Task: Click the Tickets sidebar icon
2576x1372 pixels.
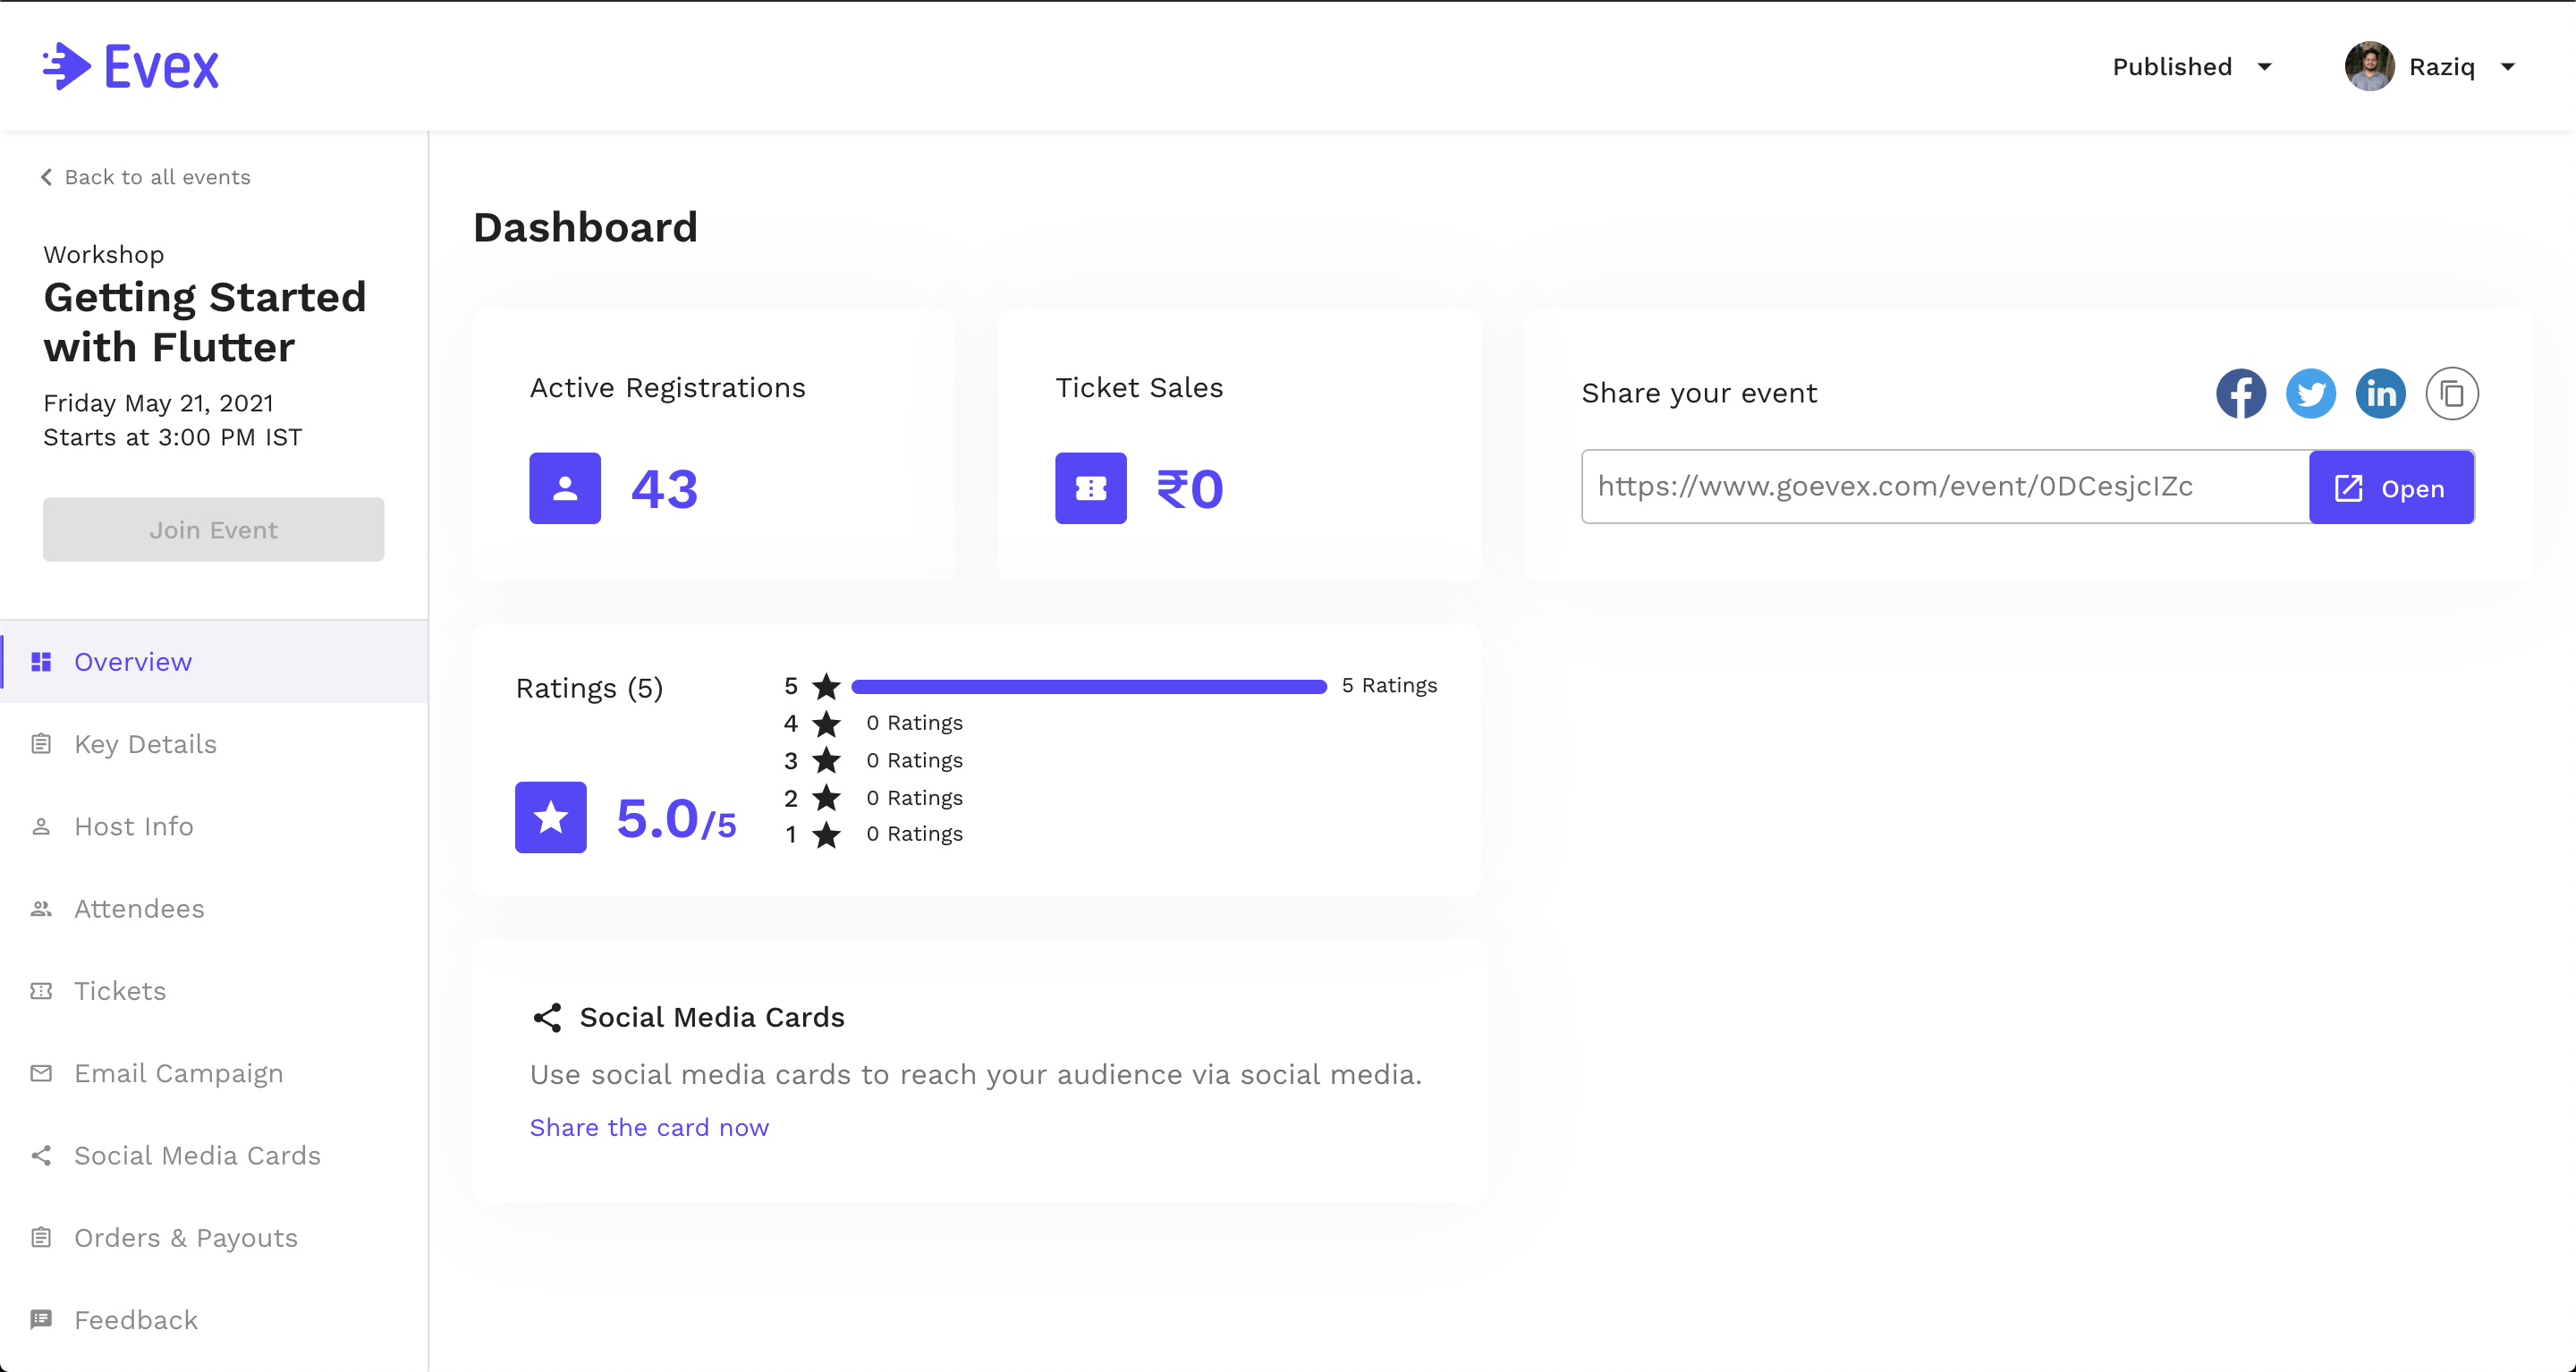Action: click(x=41, y=991)
